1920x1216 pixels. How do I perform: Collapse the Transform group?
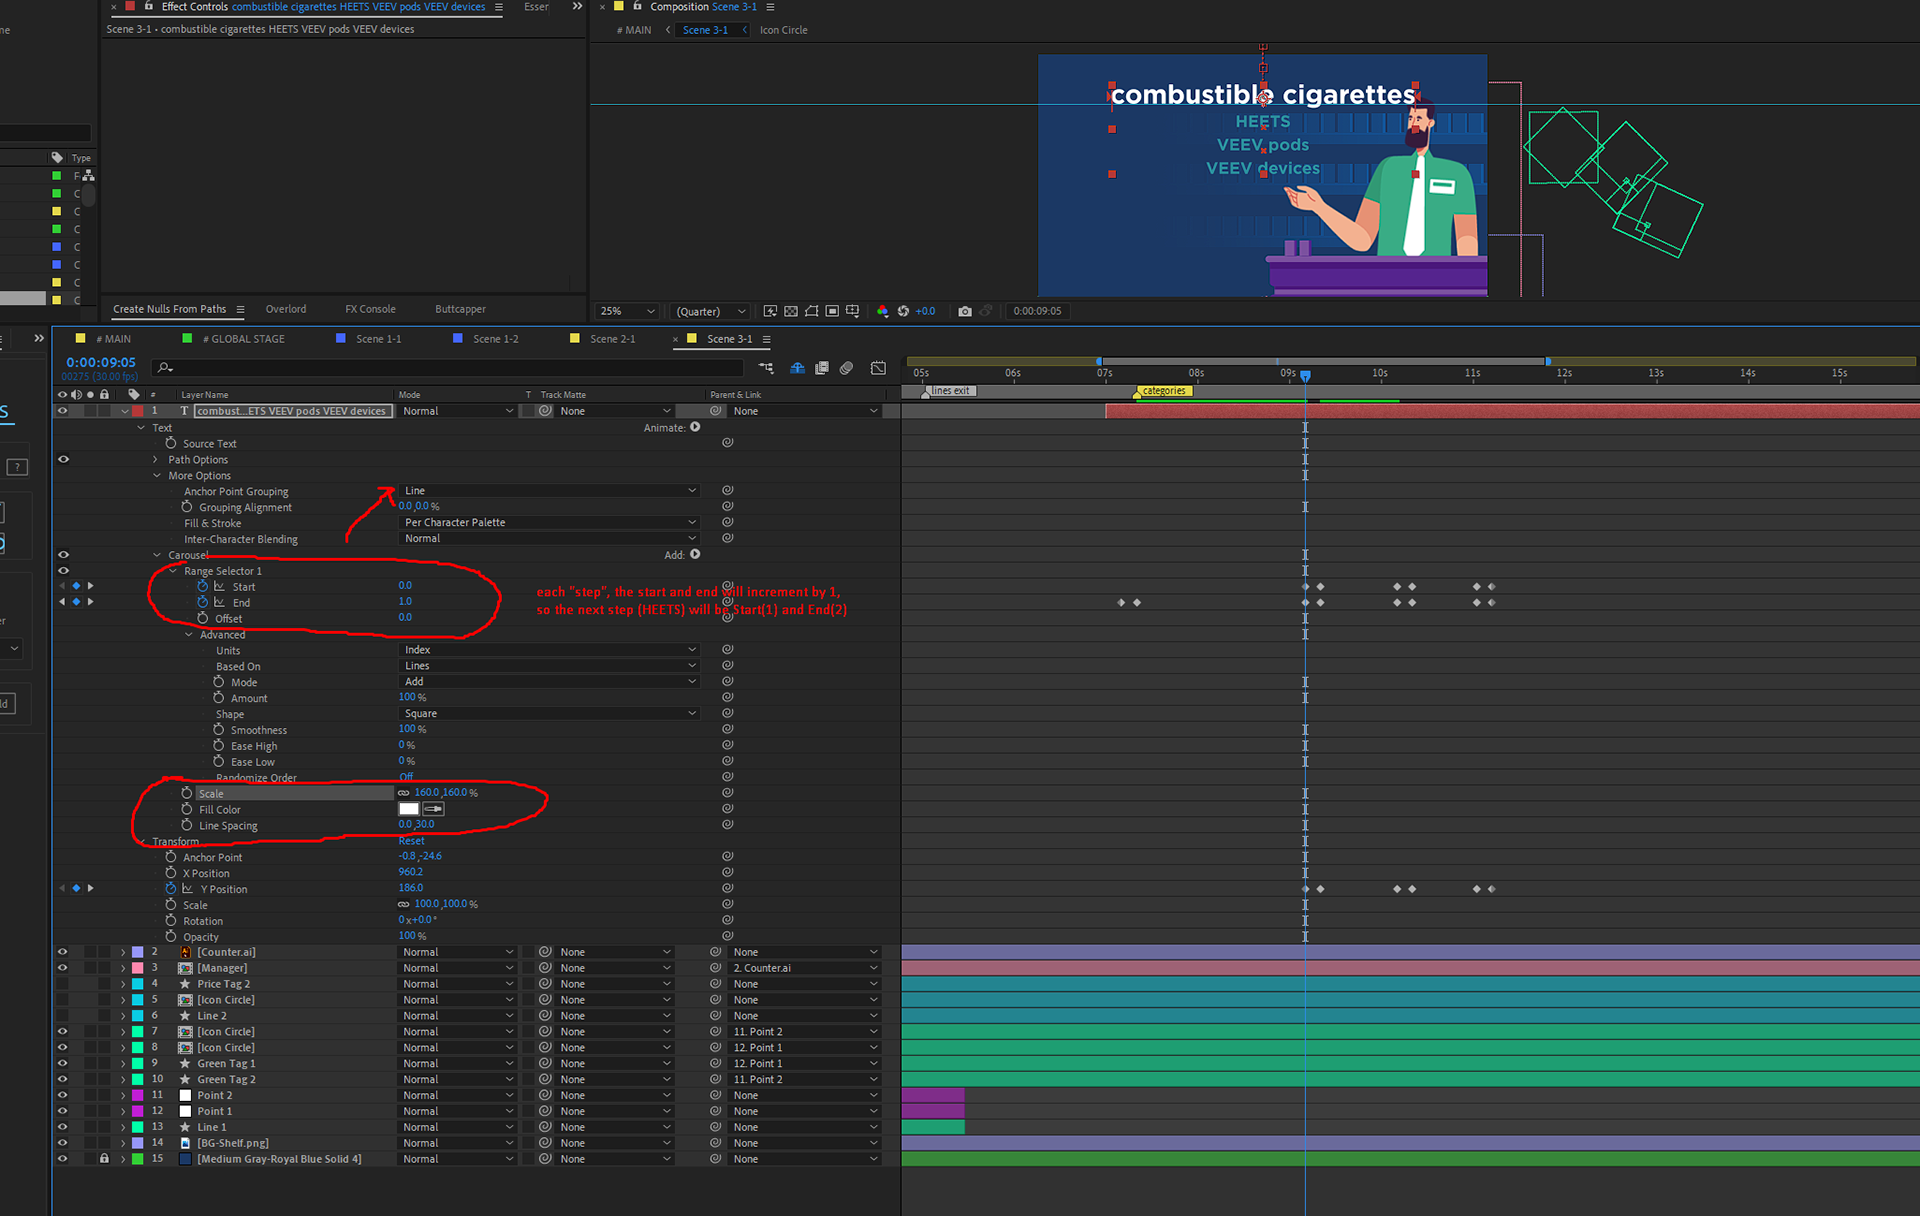click(141, 842)
